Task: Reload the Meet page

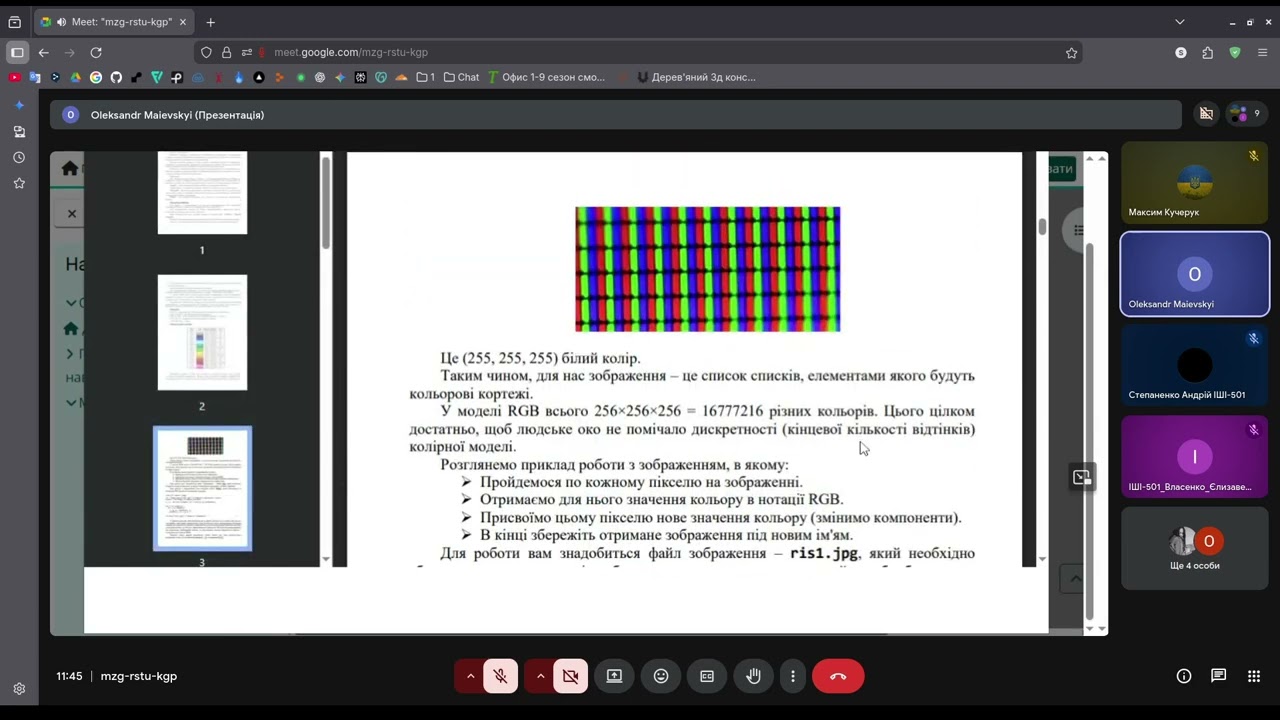Action: click(96, 52)
